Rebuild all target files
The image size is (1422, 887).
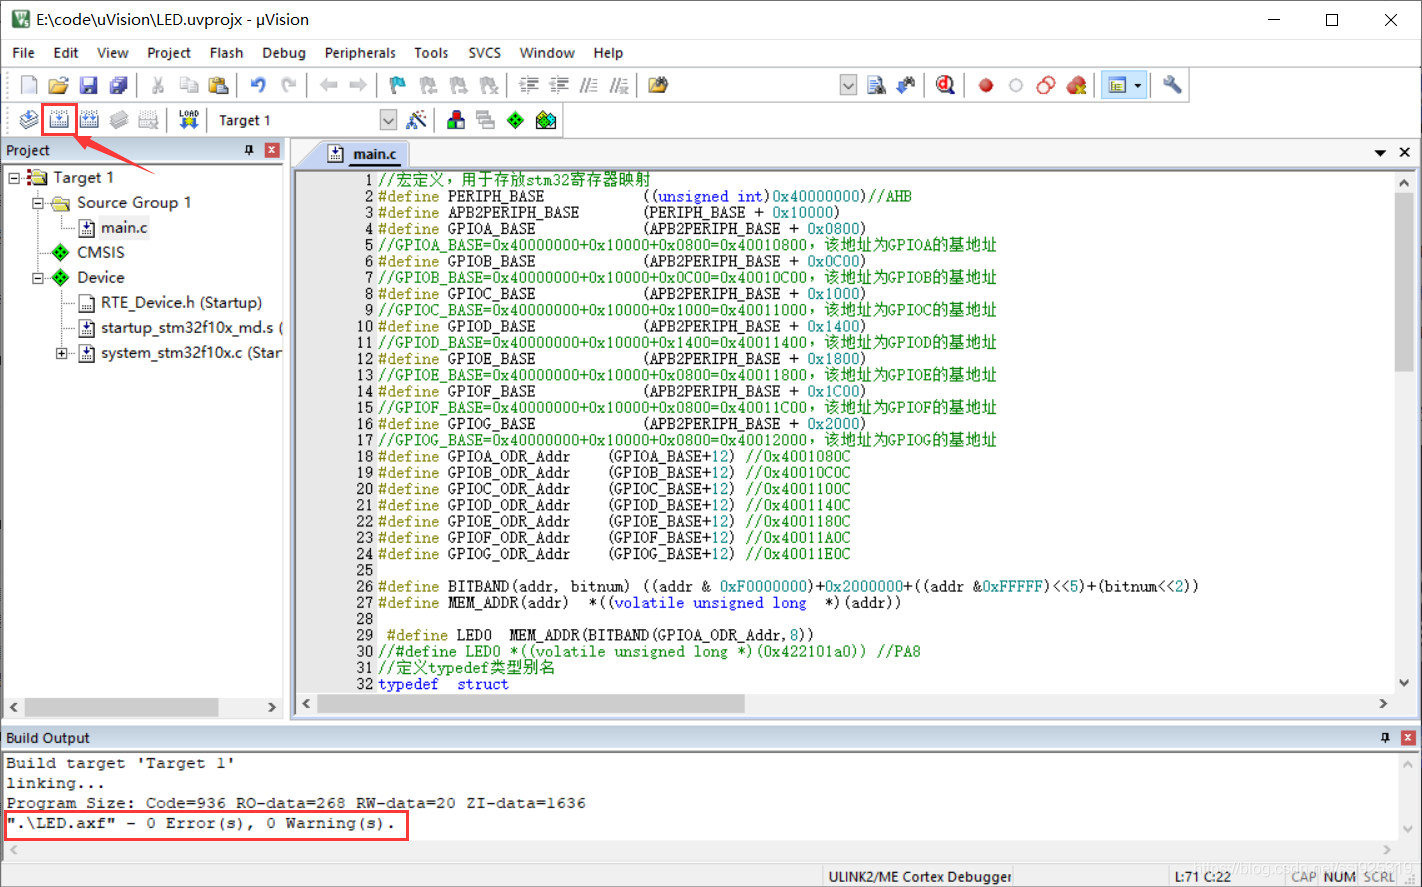click(x=89, y=120)
